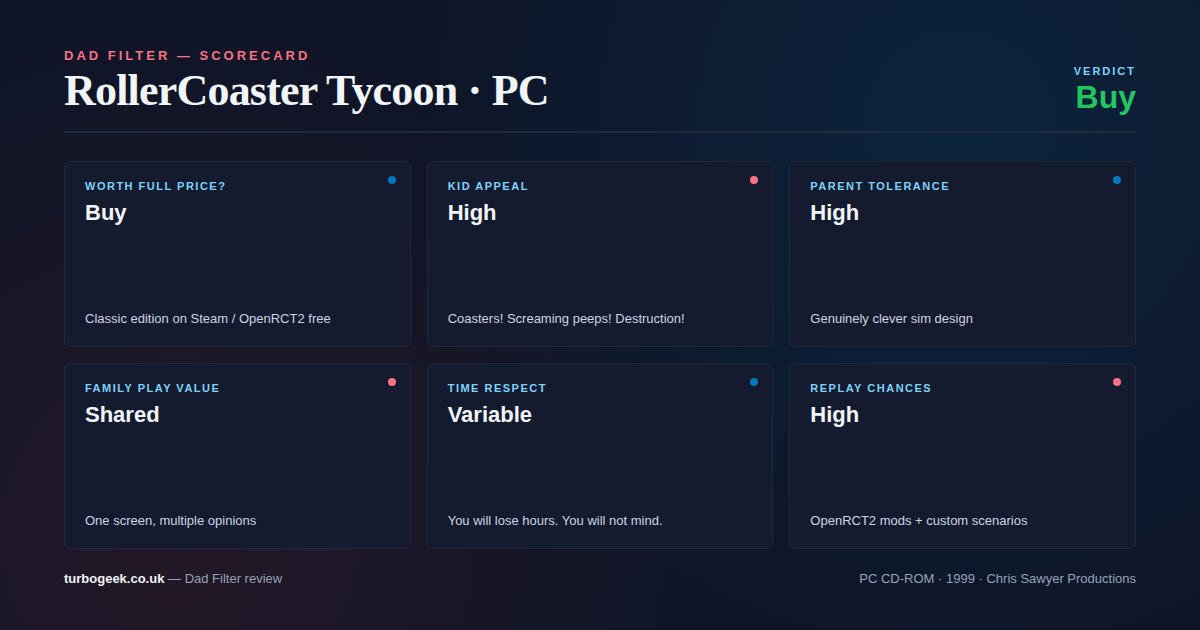Image resolution: width=1200 pixels, height=630 pixels.
Task: Click 'PC CD-ROM · 1999 · Chris Sawyer Productions'
Action: coord(997,578)
